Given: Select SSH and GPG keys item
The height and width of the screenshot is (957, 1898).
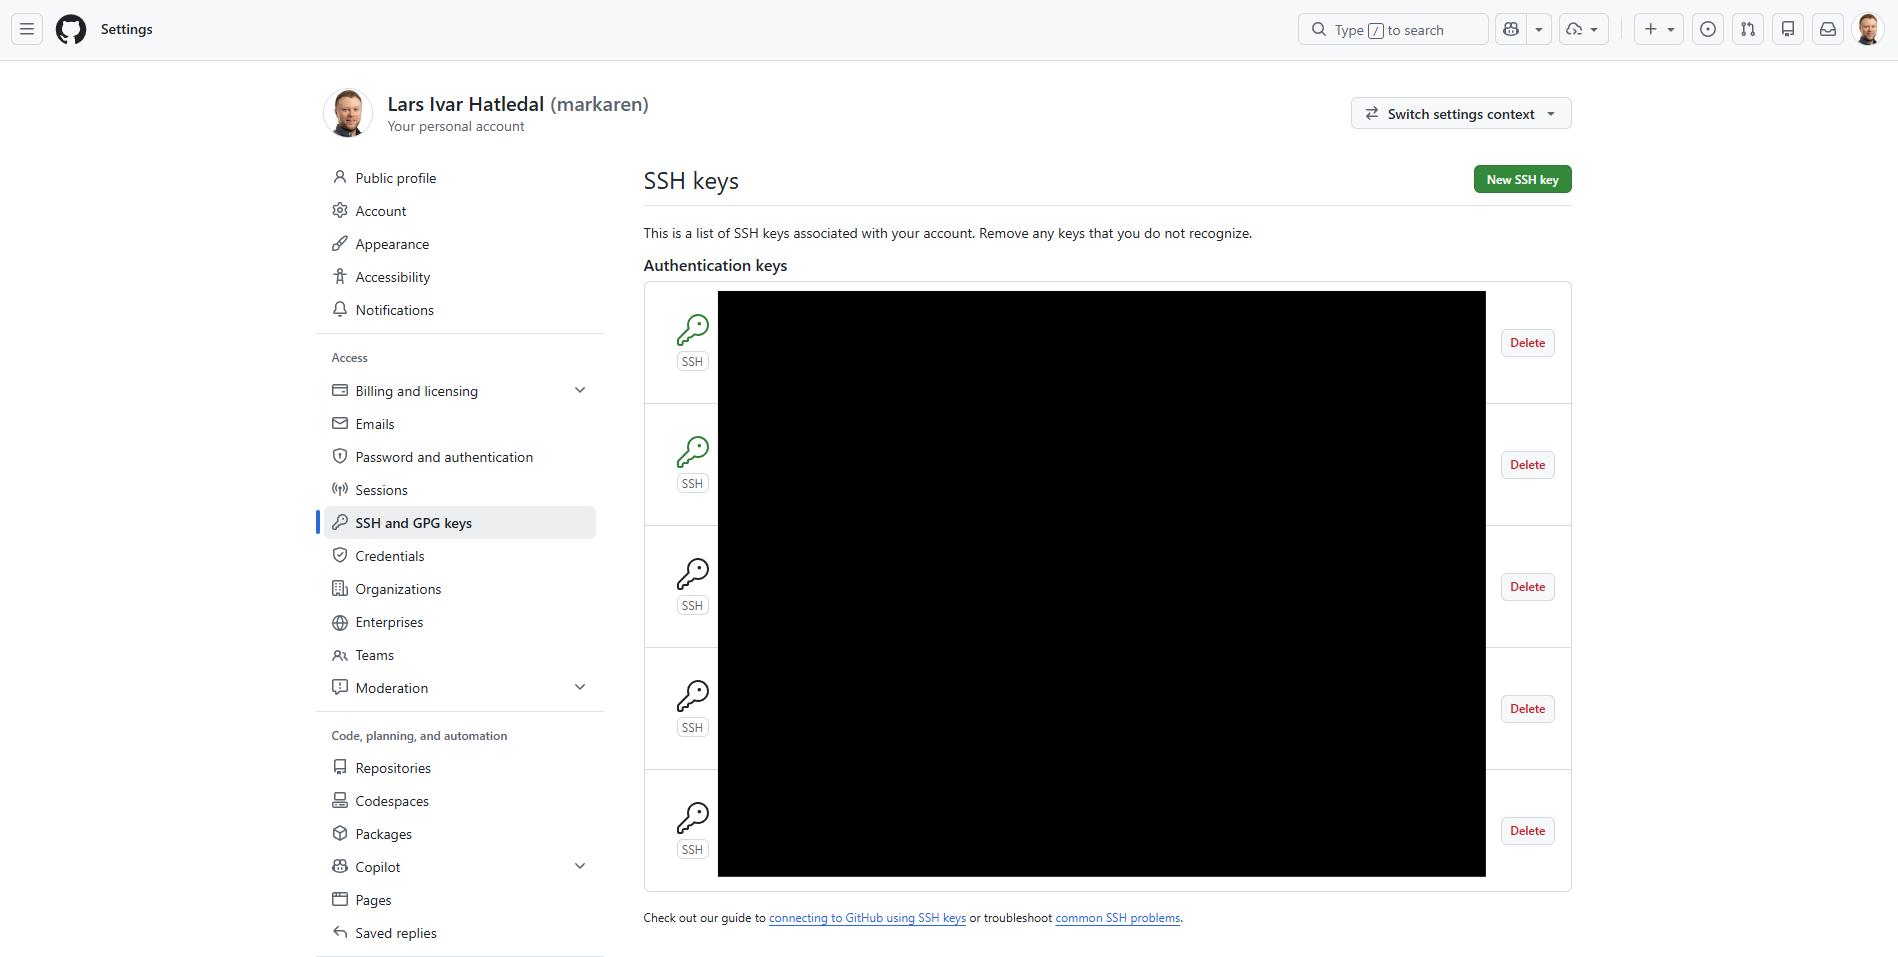Looking at the screenshot, I should (460, 523).
